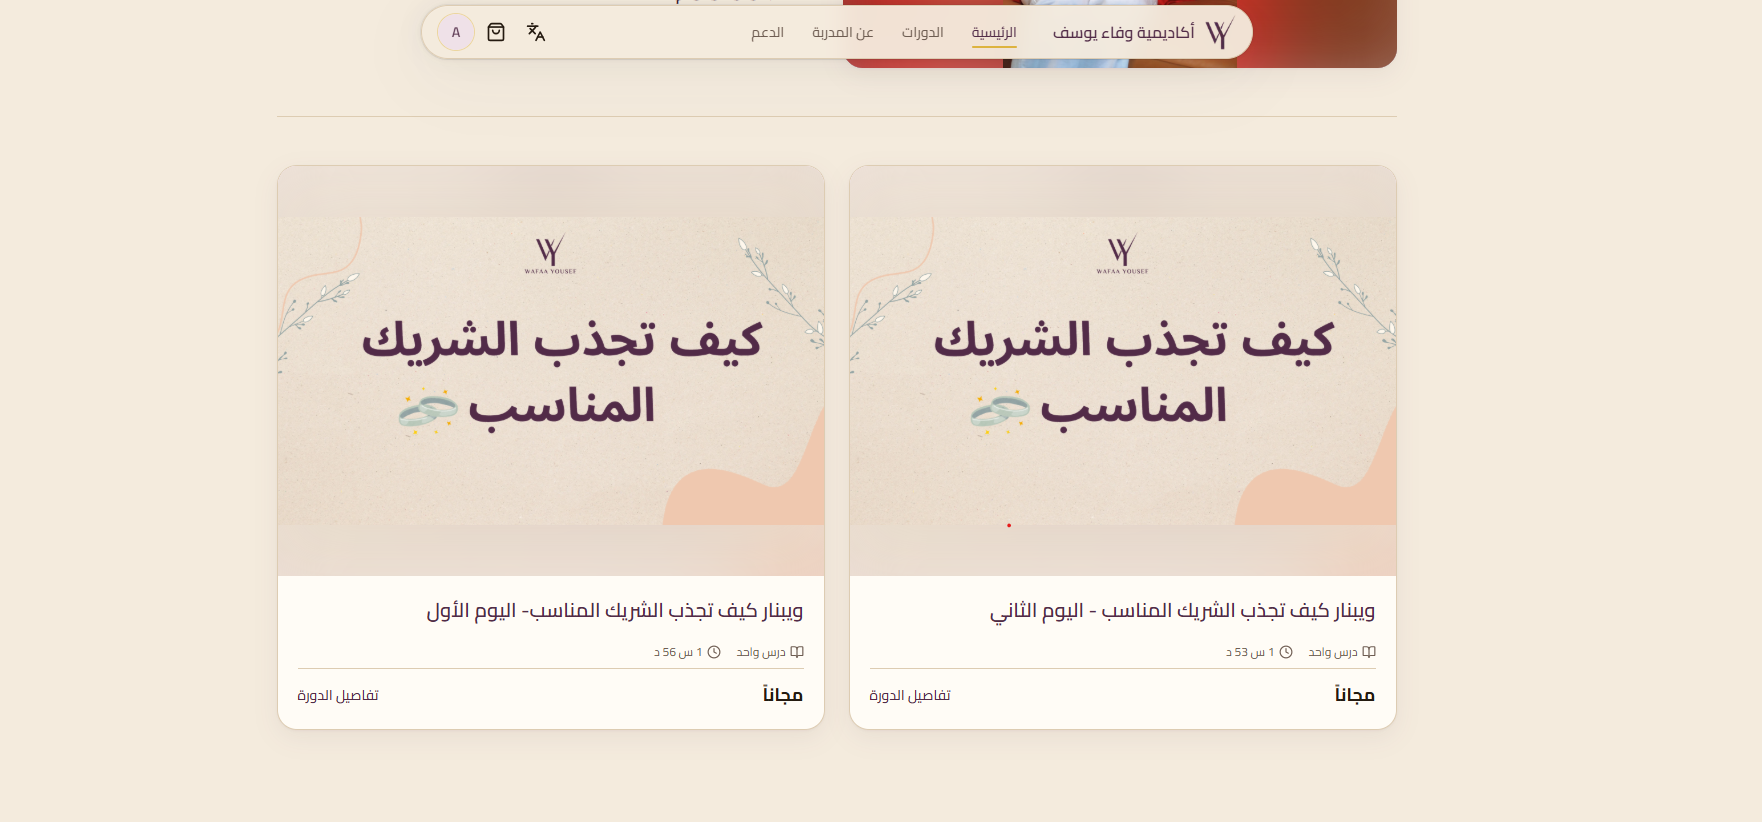Click the مجاناً price on اليوم الثاني card
The height and width of the screenshot is (822, 1762).
click(1355, 695)
